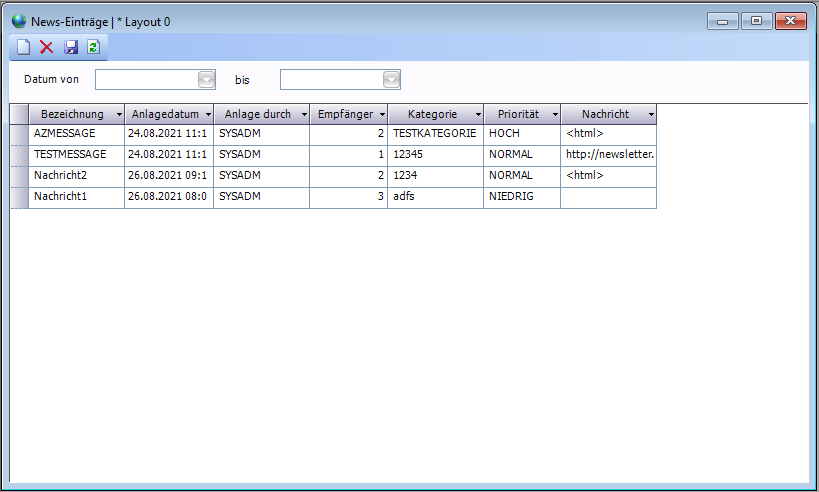This screenshot has width=819, height=492.
Task: Click the 'Anlage durch' column header
Action: (257, 114)
